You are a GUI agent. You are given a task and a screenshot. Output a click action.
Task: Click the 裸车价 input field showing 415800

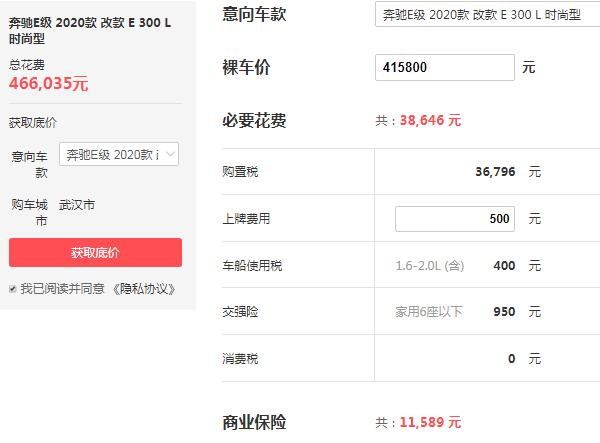447,68
